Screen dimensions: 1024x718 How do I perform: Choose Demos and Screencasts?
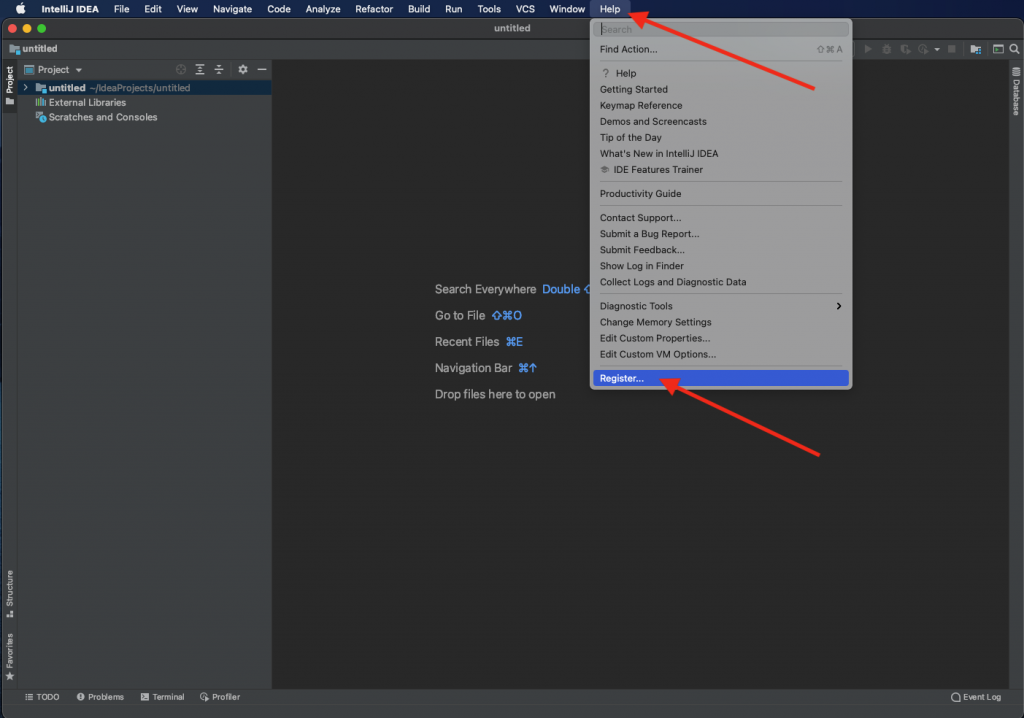[720, 122]
